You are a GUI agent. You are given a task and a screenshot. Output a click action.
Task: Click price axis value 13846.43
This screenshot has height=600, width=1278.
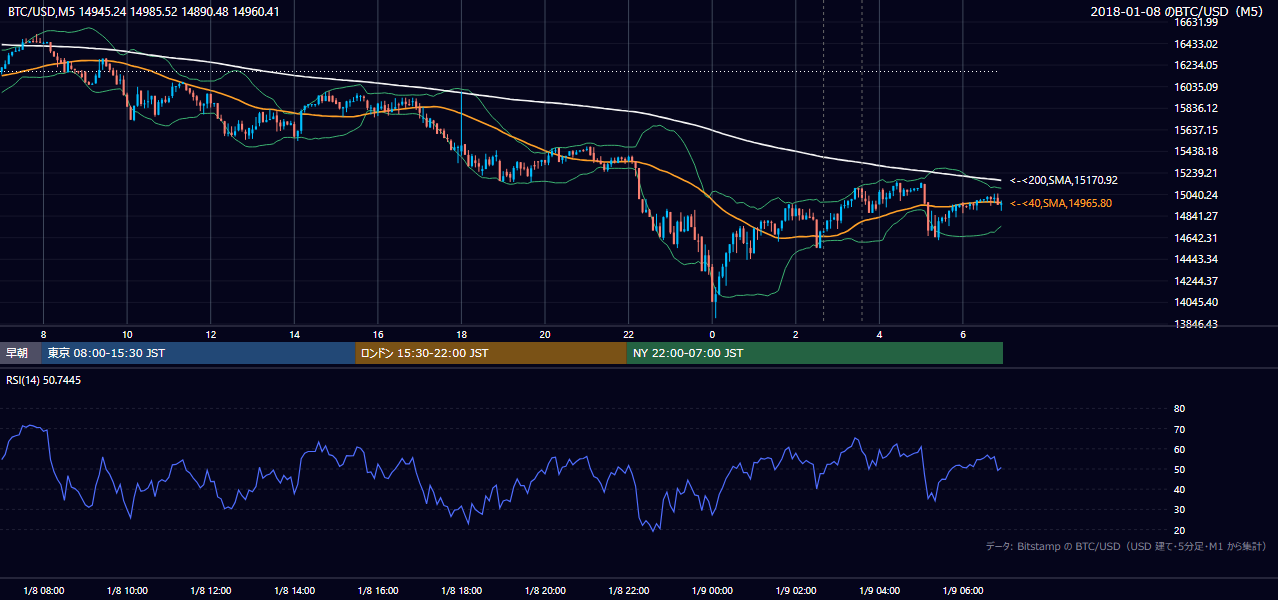1196,324
